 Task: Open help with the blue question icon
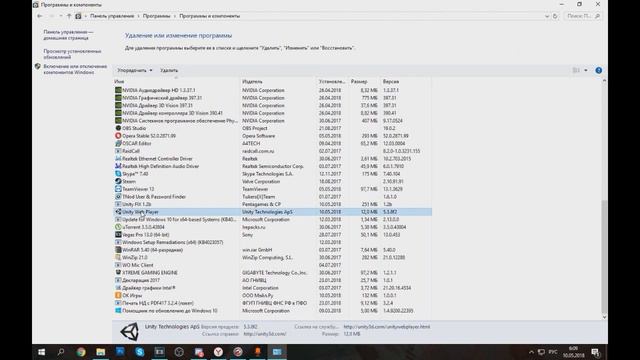click(598, 70)
